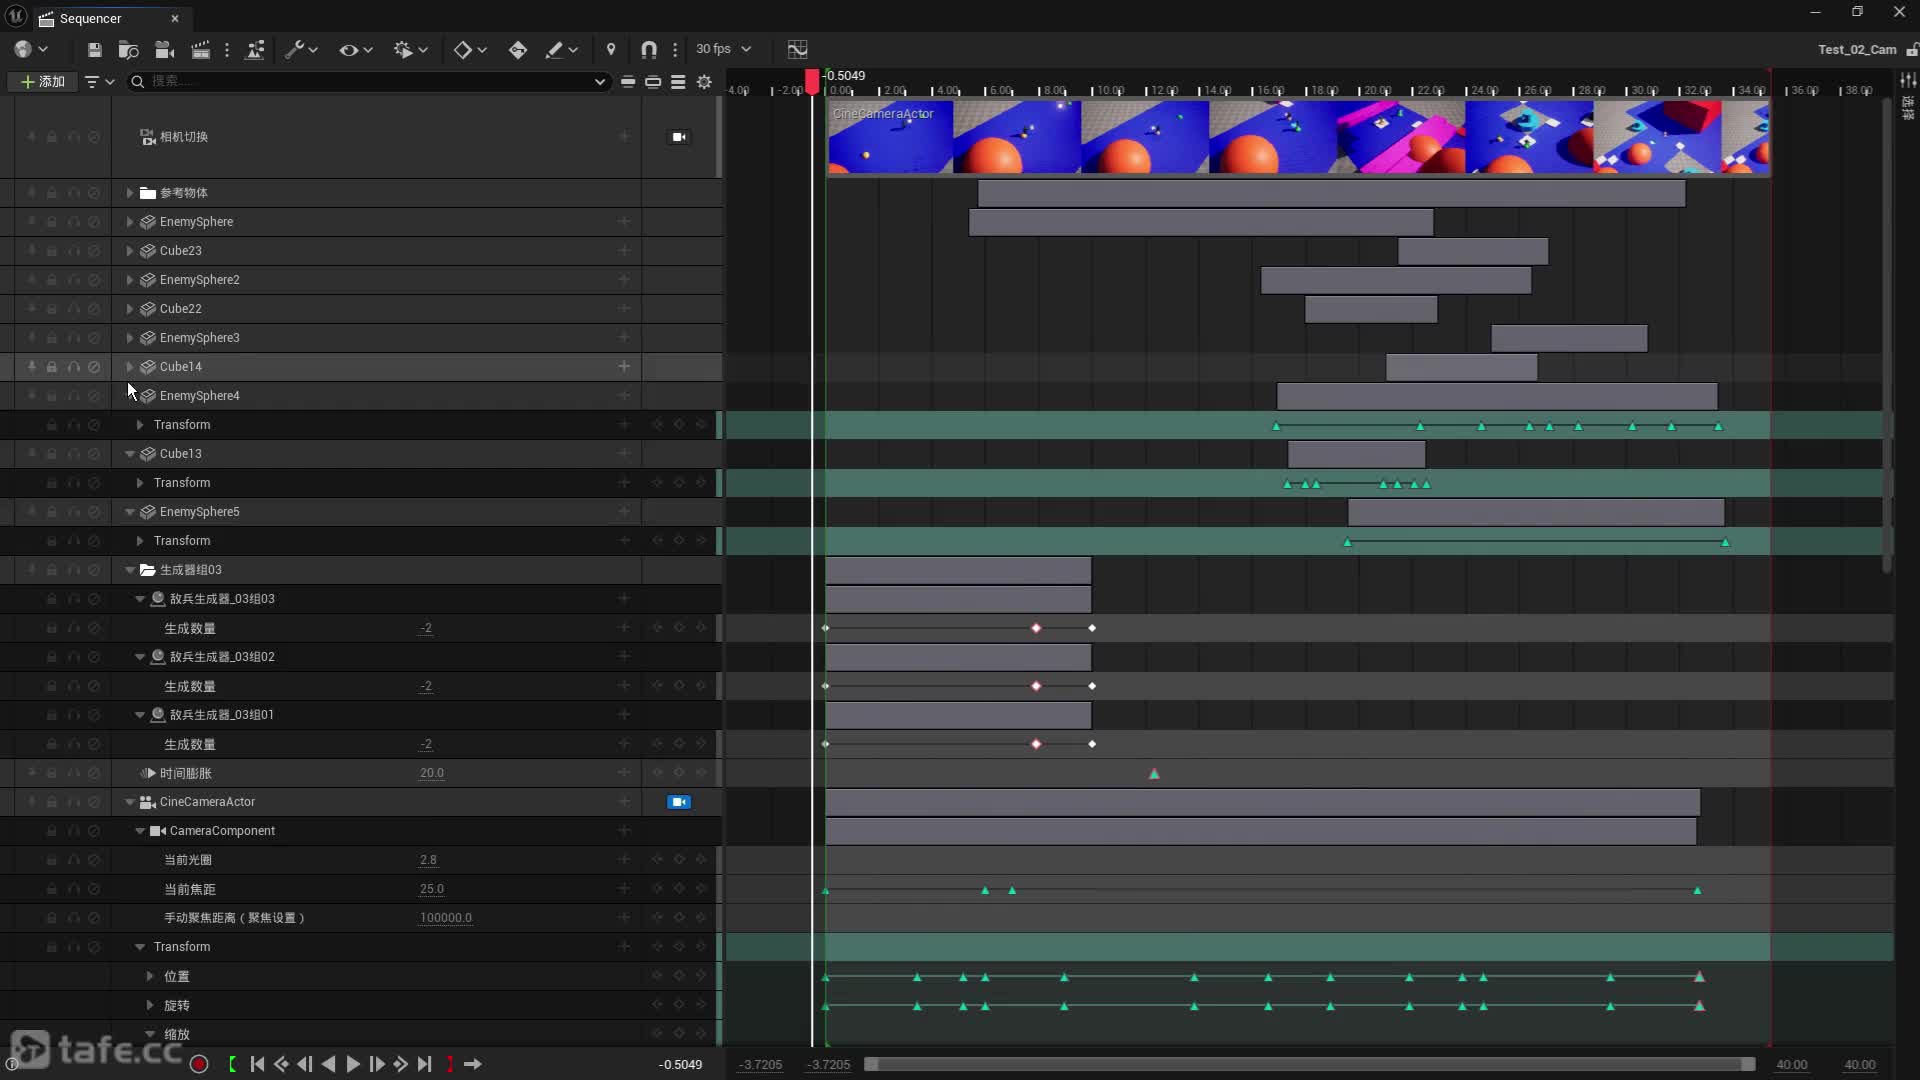Screen dimensions: 1920x1080
Task: Click the auto-key diamond key icon
Action: click(517, 49)
